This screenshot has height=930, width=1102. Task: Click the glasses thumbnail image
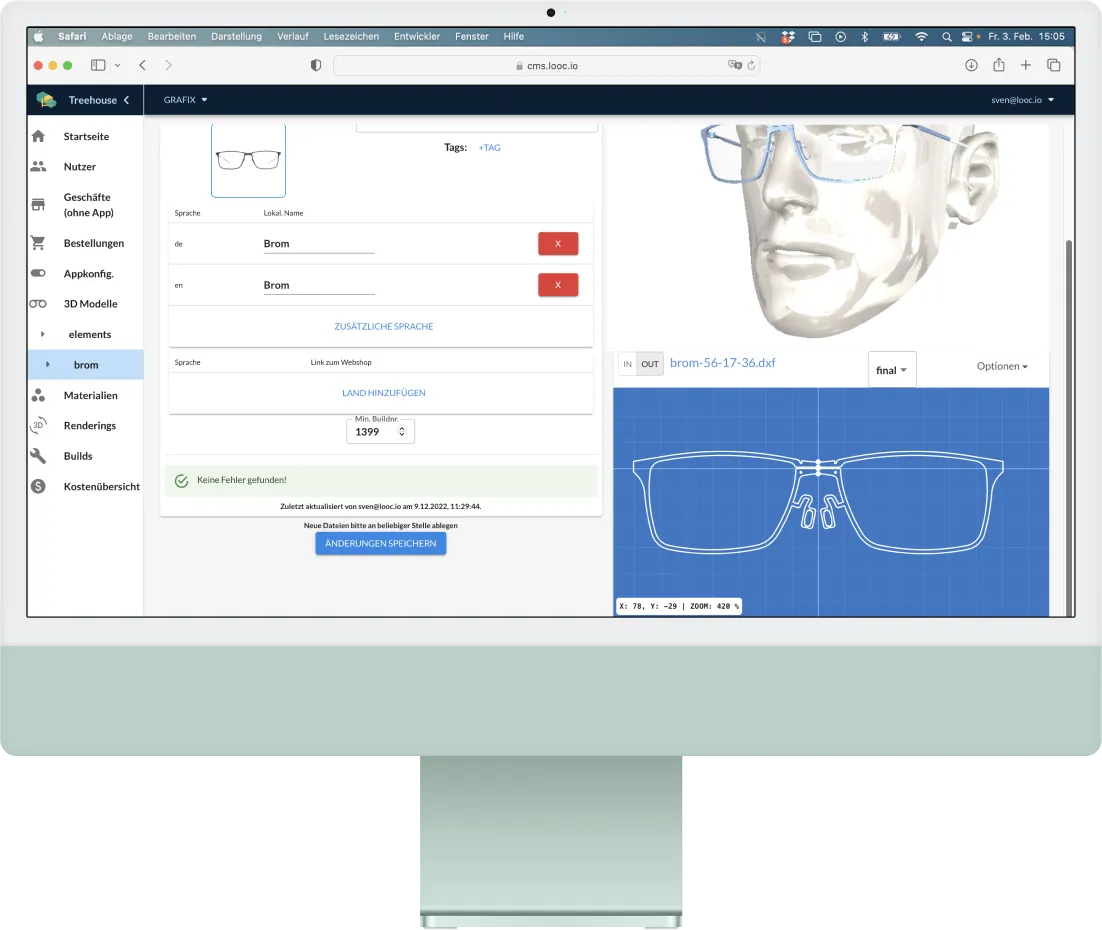248,160
